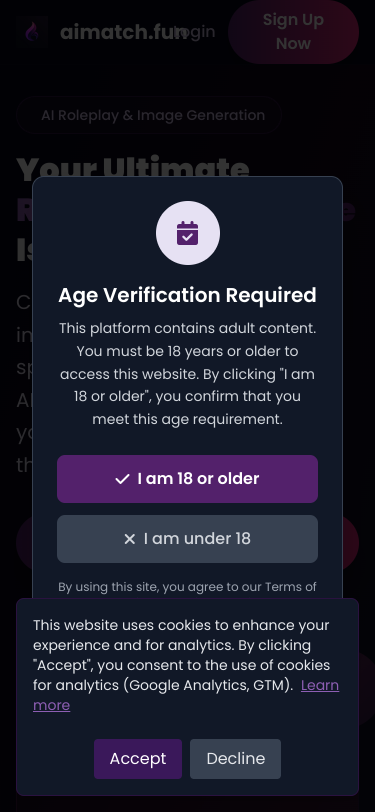Accept the cookie consent
This screenshot has width=375, height=812.
(x=138, y=759)
